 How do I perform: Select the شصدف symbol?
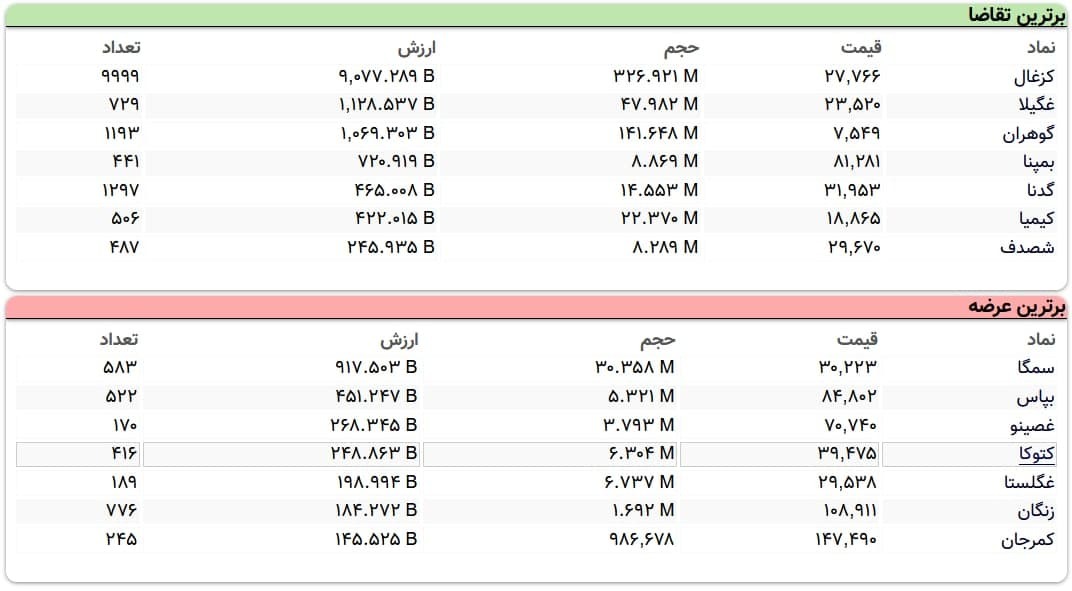[x=1031, y=248]
